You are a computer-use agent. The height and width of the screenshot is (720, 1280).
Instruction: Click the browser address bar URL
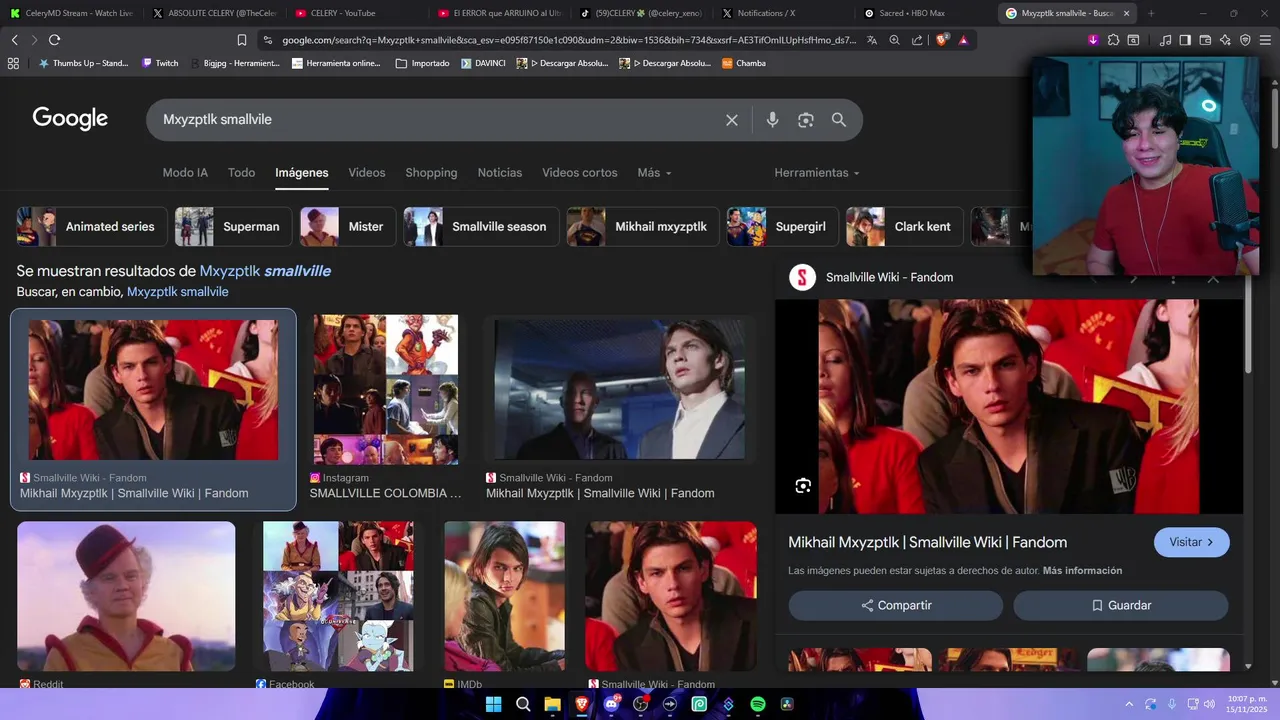(x=569, y=40)
